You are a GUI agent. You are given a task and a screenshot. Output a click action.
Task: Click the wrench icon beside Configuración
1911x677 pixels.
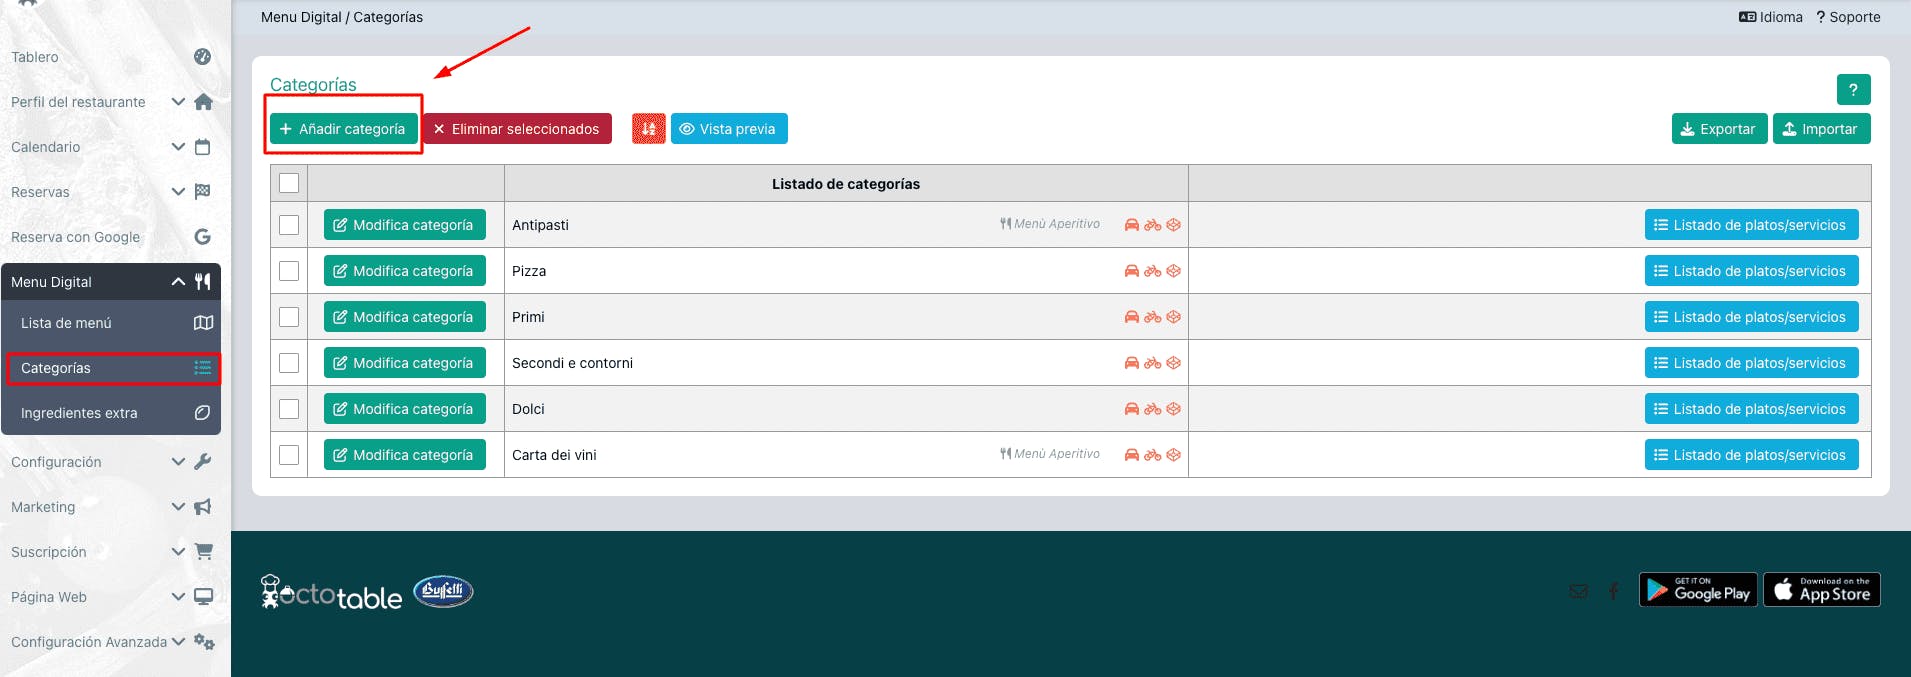click(x=202, y=462)
